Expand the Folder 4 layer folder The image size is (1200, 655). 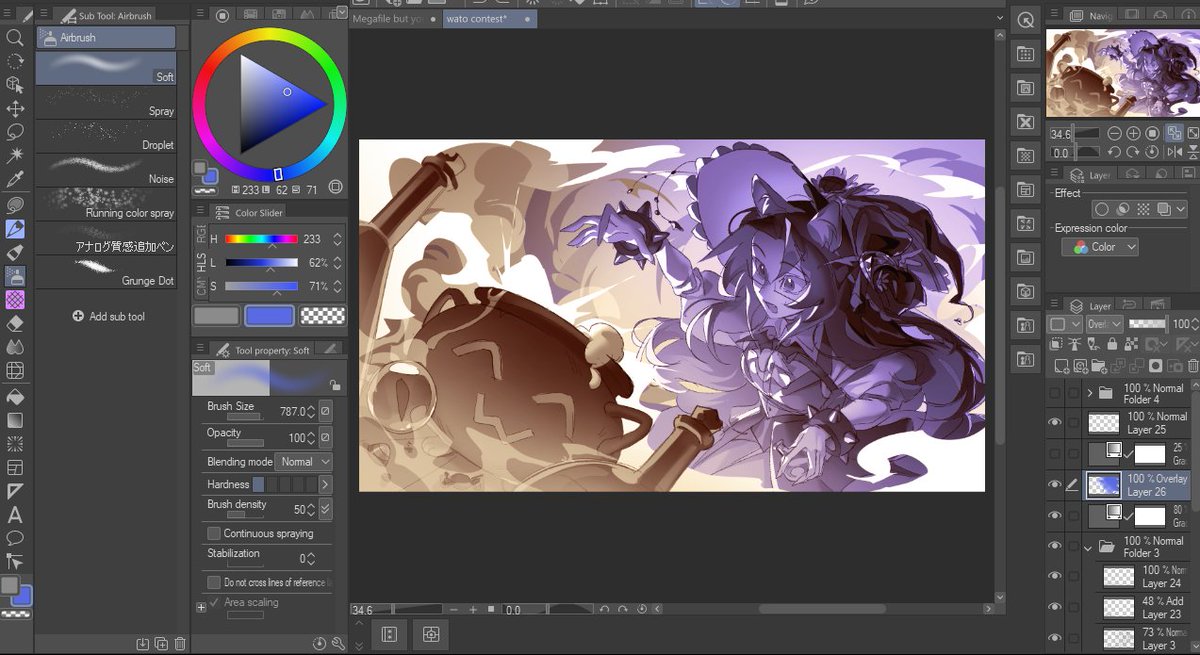[1089, 393]
